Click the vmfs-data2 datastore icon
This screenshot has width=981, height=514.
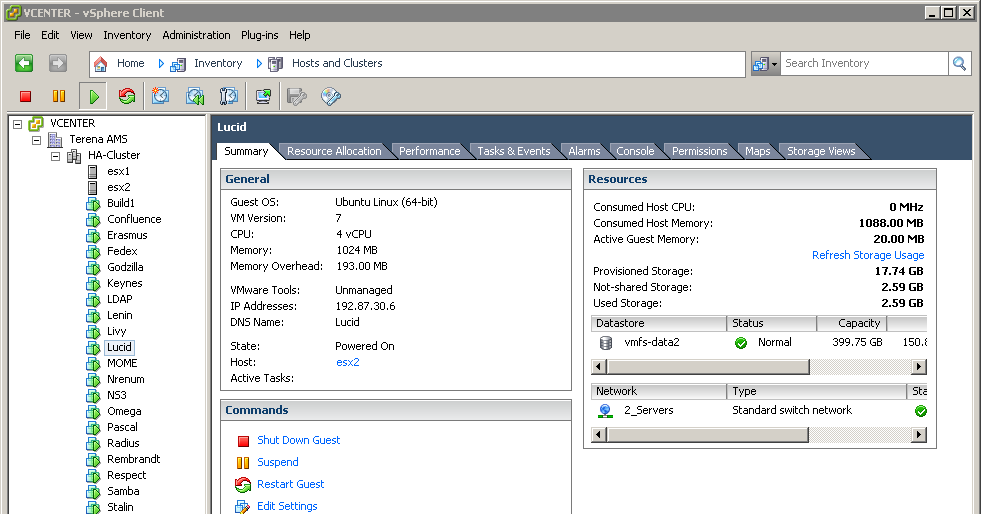(x=606, y=343)
